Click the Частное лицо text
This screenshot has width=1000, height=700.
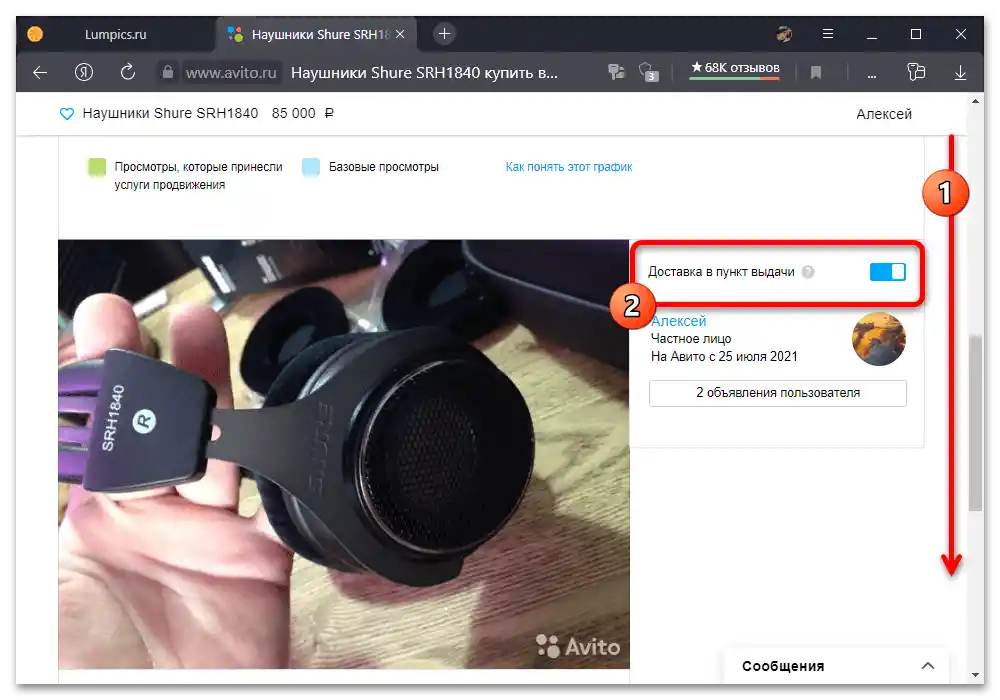coord(691,339)
